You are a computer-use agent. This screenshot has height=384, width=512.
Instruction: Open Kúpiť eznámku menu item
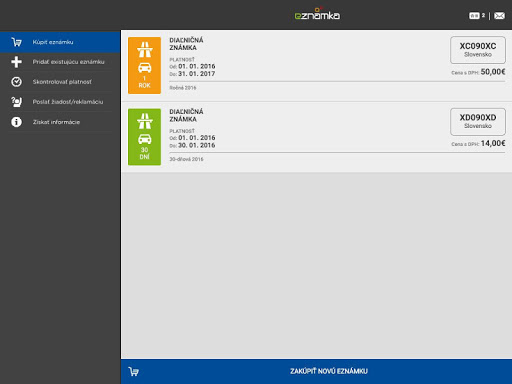point(60,42)
